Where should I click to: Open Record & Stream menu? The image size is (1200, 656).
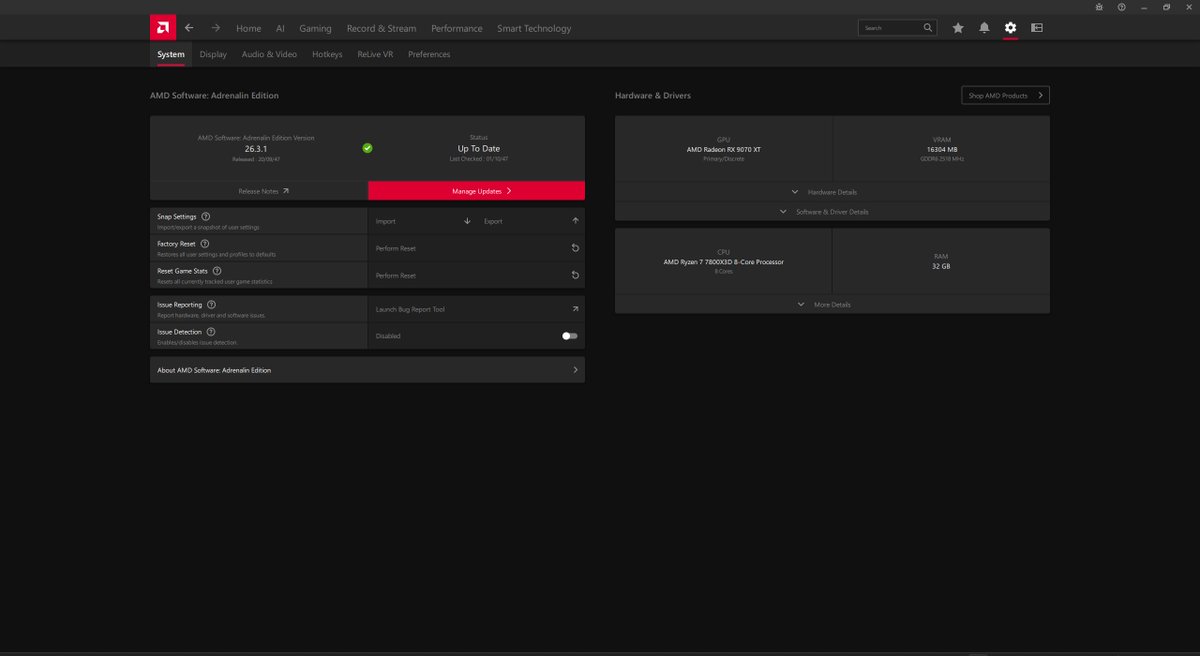[x=381, y=28]
